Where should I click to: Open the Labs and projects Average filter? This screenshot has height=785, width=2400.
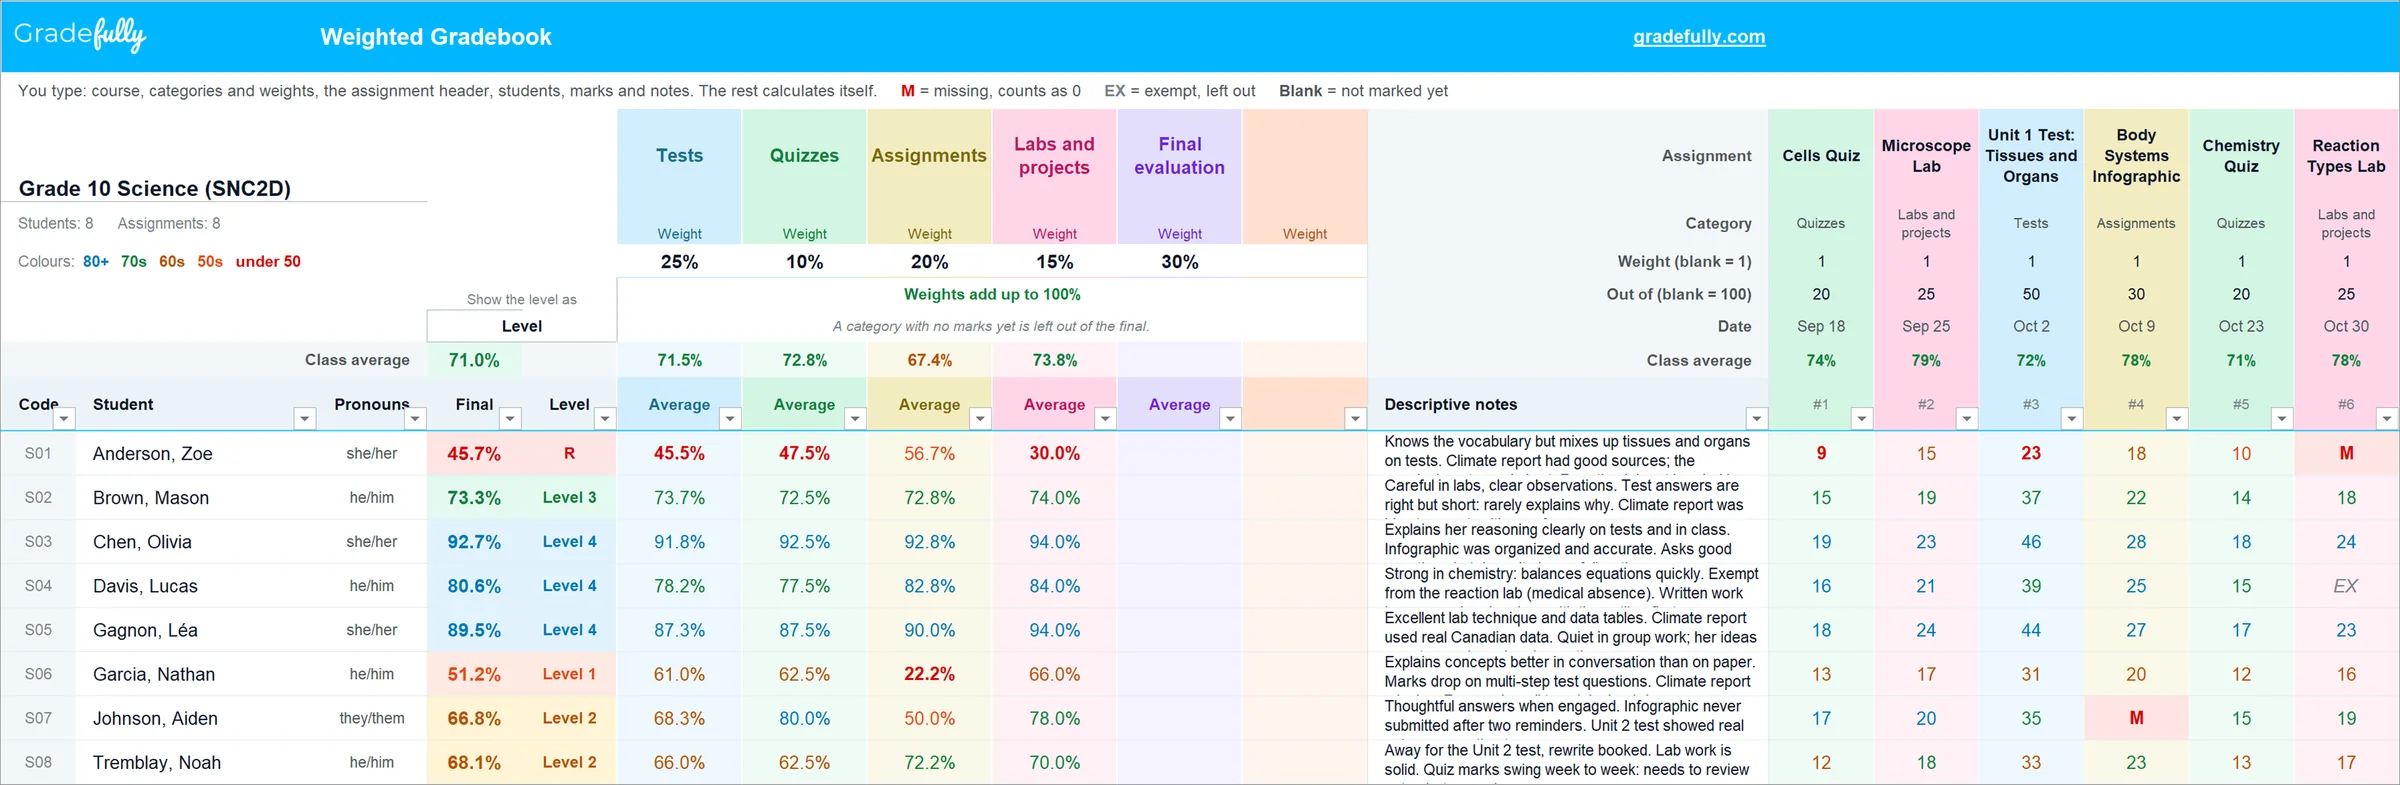tap(1105, 418)
